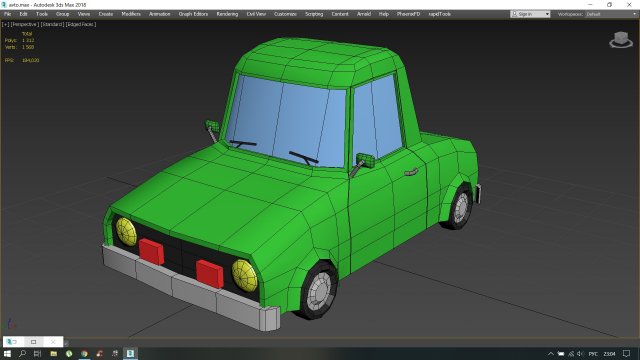Open the Help menu

[384, 14]
